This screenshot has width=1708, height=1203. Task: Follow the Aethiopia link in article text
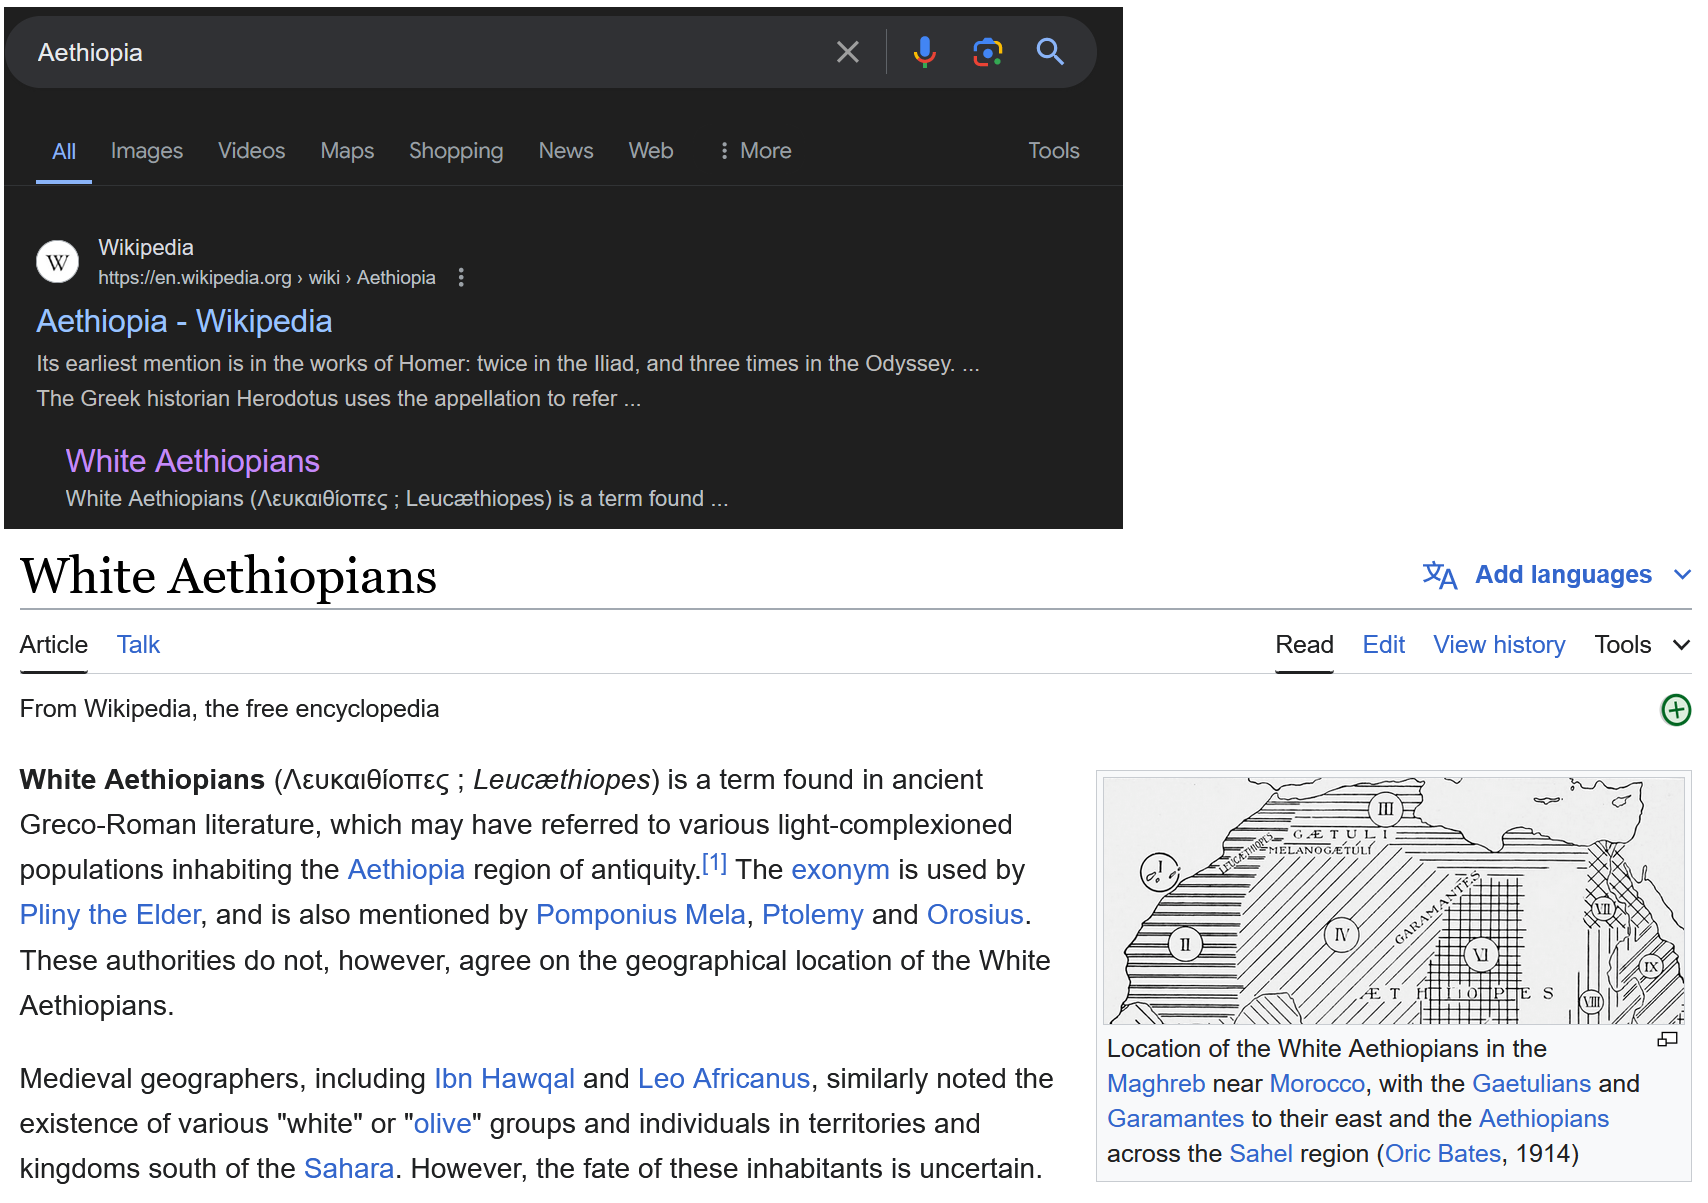point(406,870)
